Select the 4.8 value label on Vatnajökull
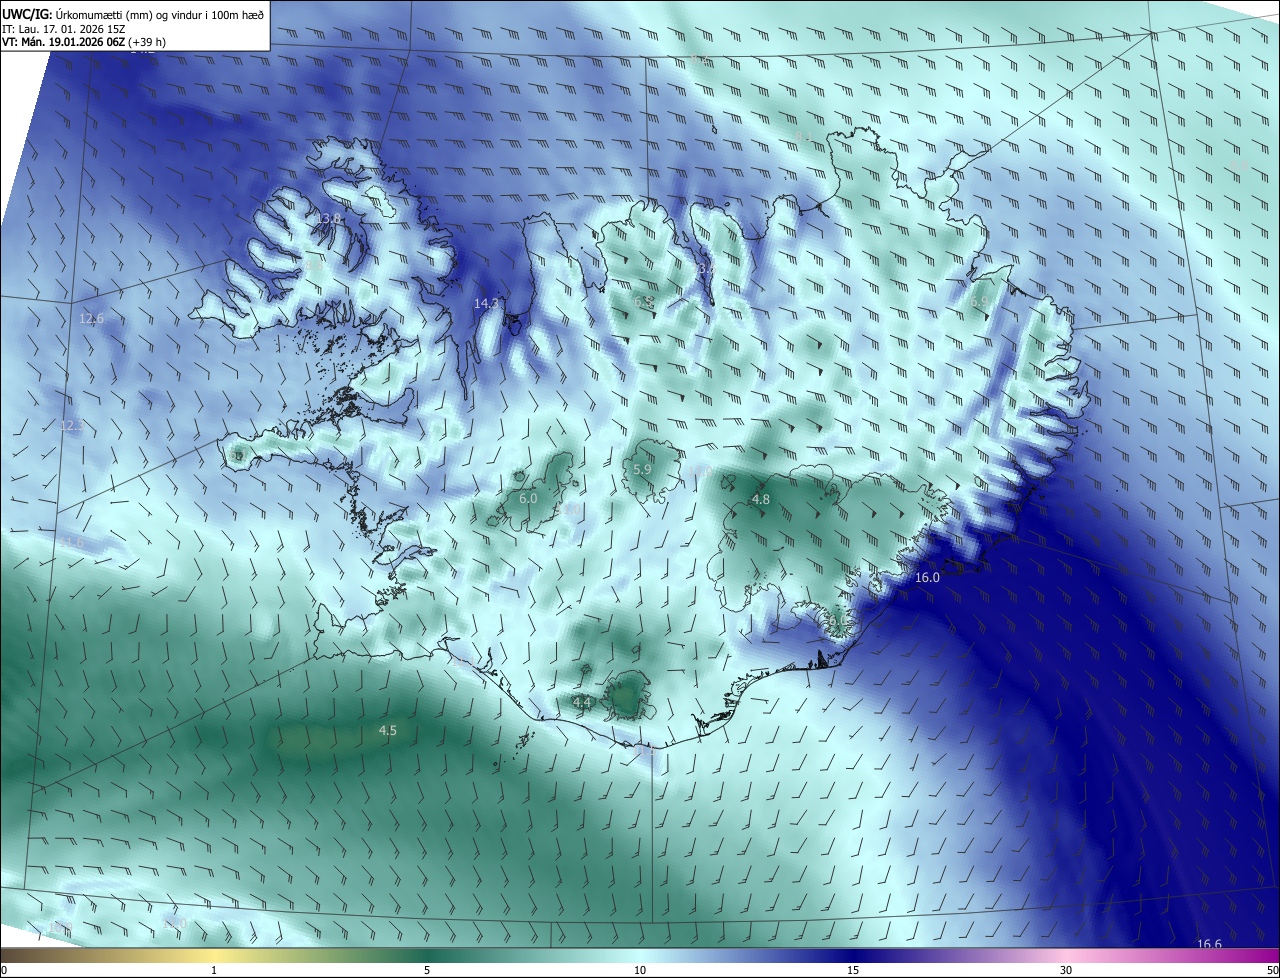This screenshot has height=978, width=1280. [760, 499]
